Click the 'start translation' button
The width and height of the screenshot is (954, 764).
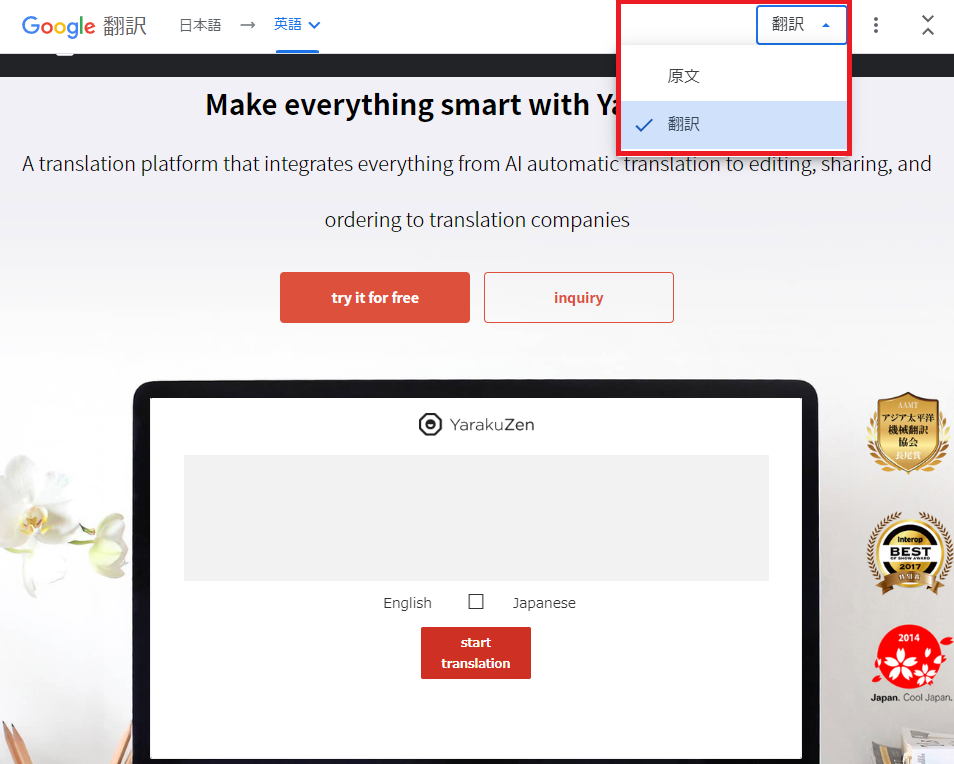476,653
